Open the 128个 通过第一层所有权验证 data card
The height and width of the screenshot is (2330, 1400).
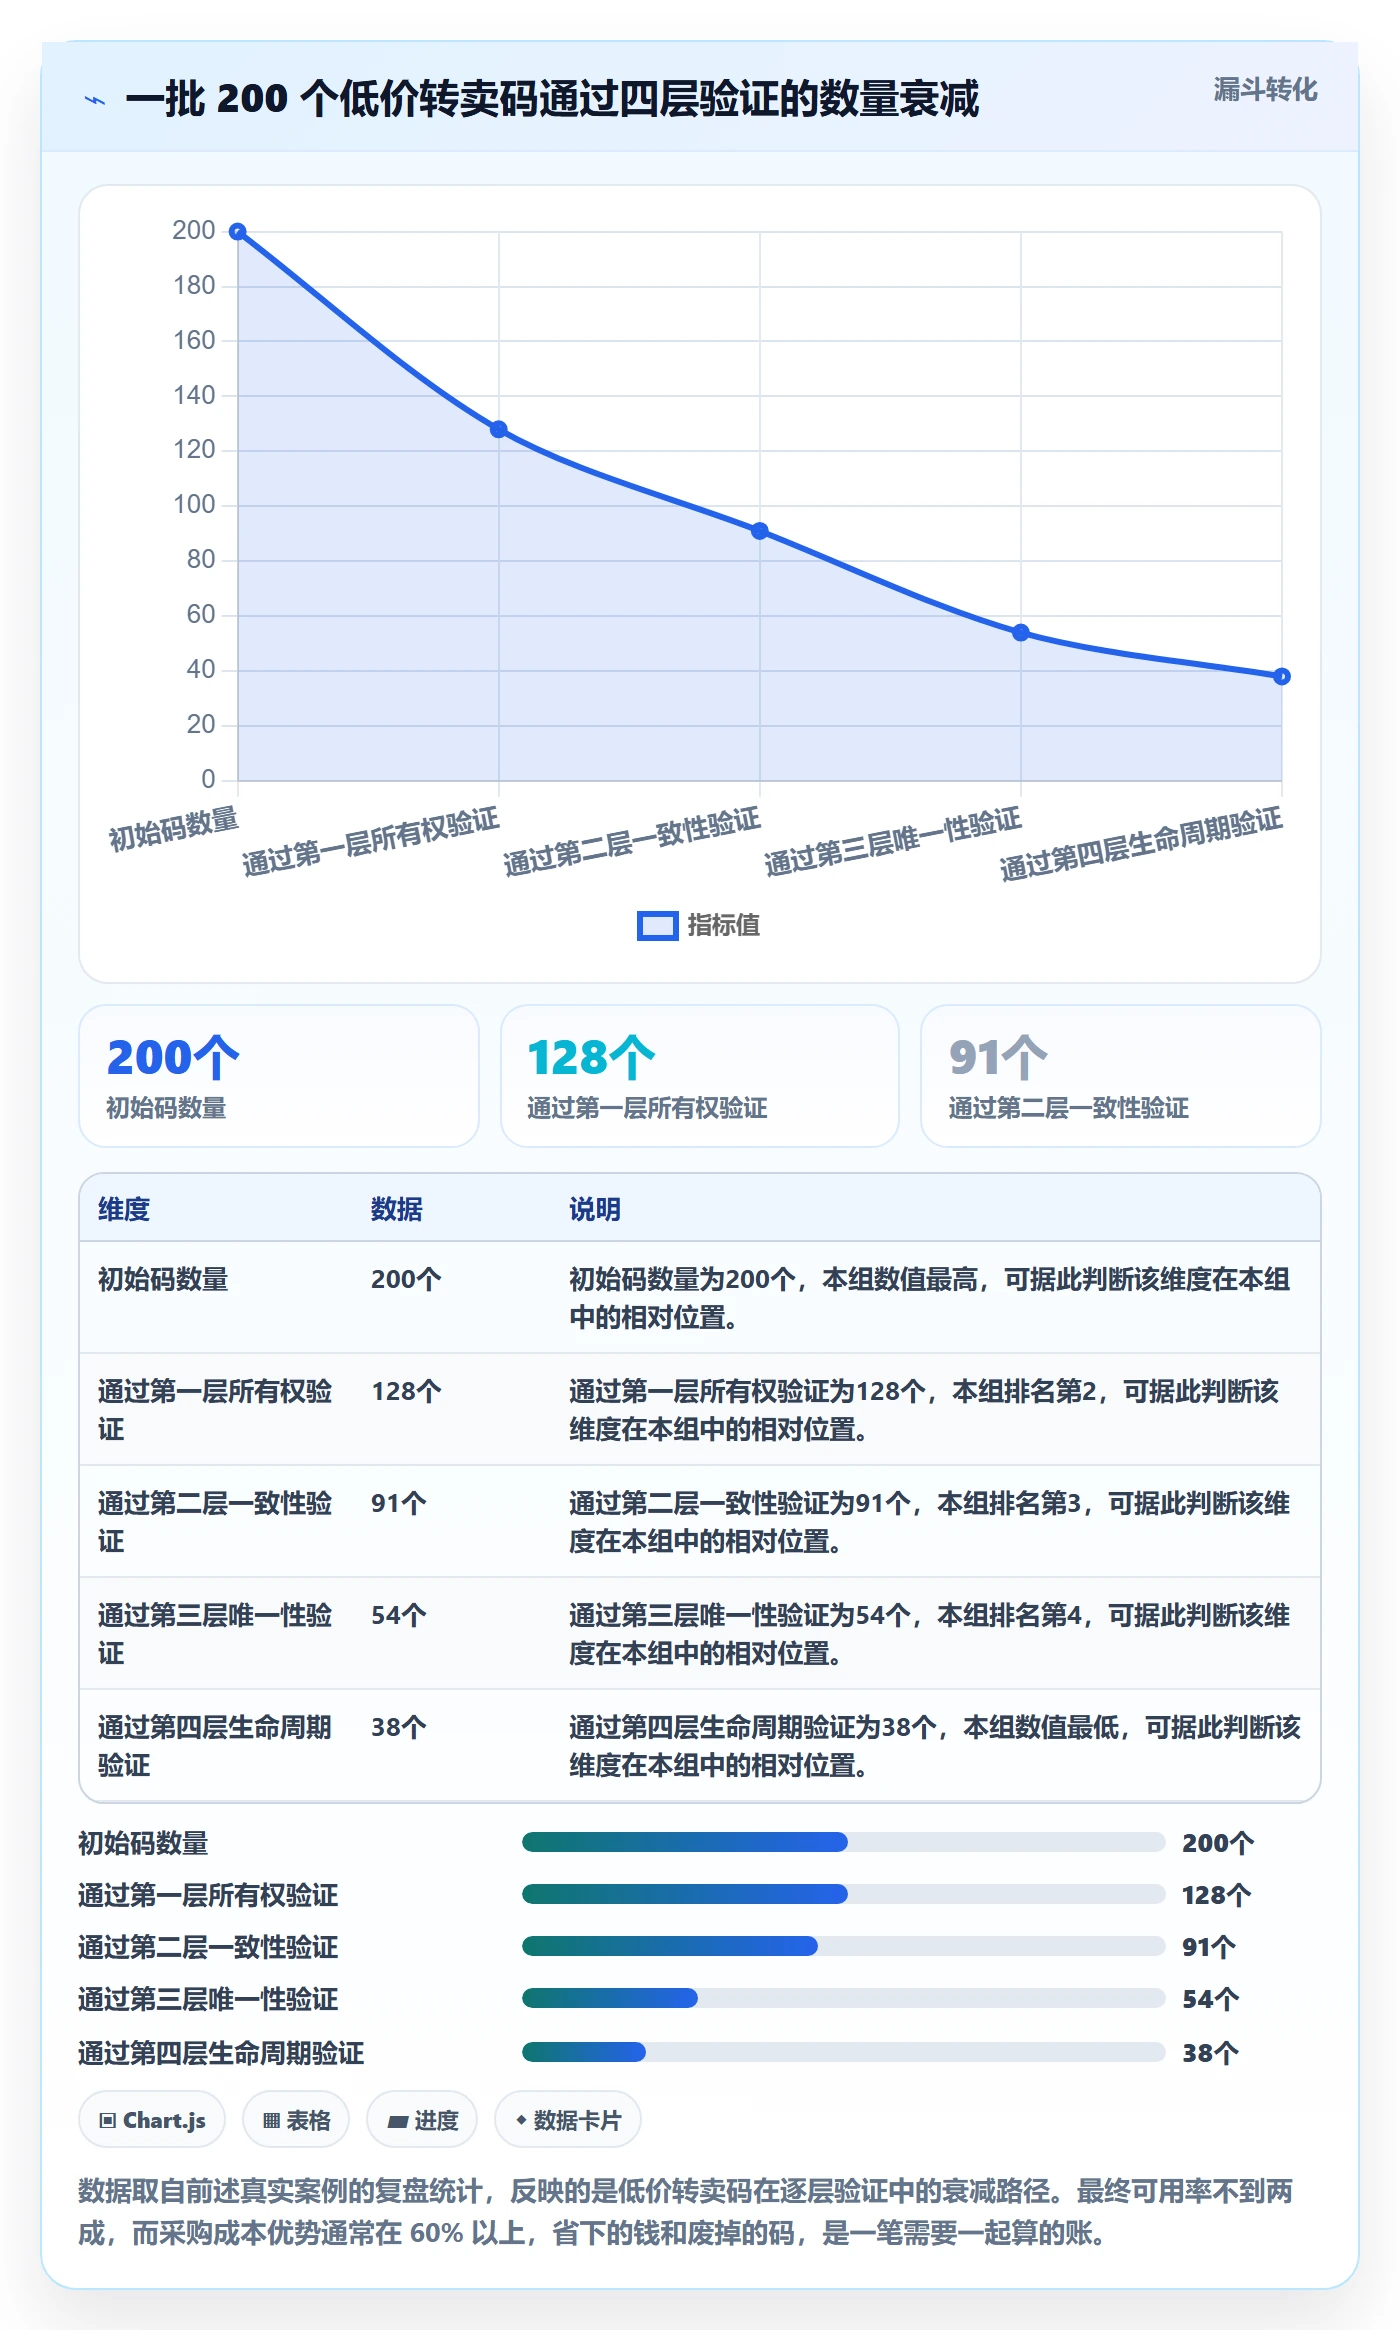pos(700,1076)
